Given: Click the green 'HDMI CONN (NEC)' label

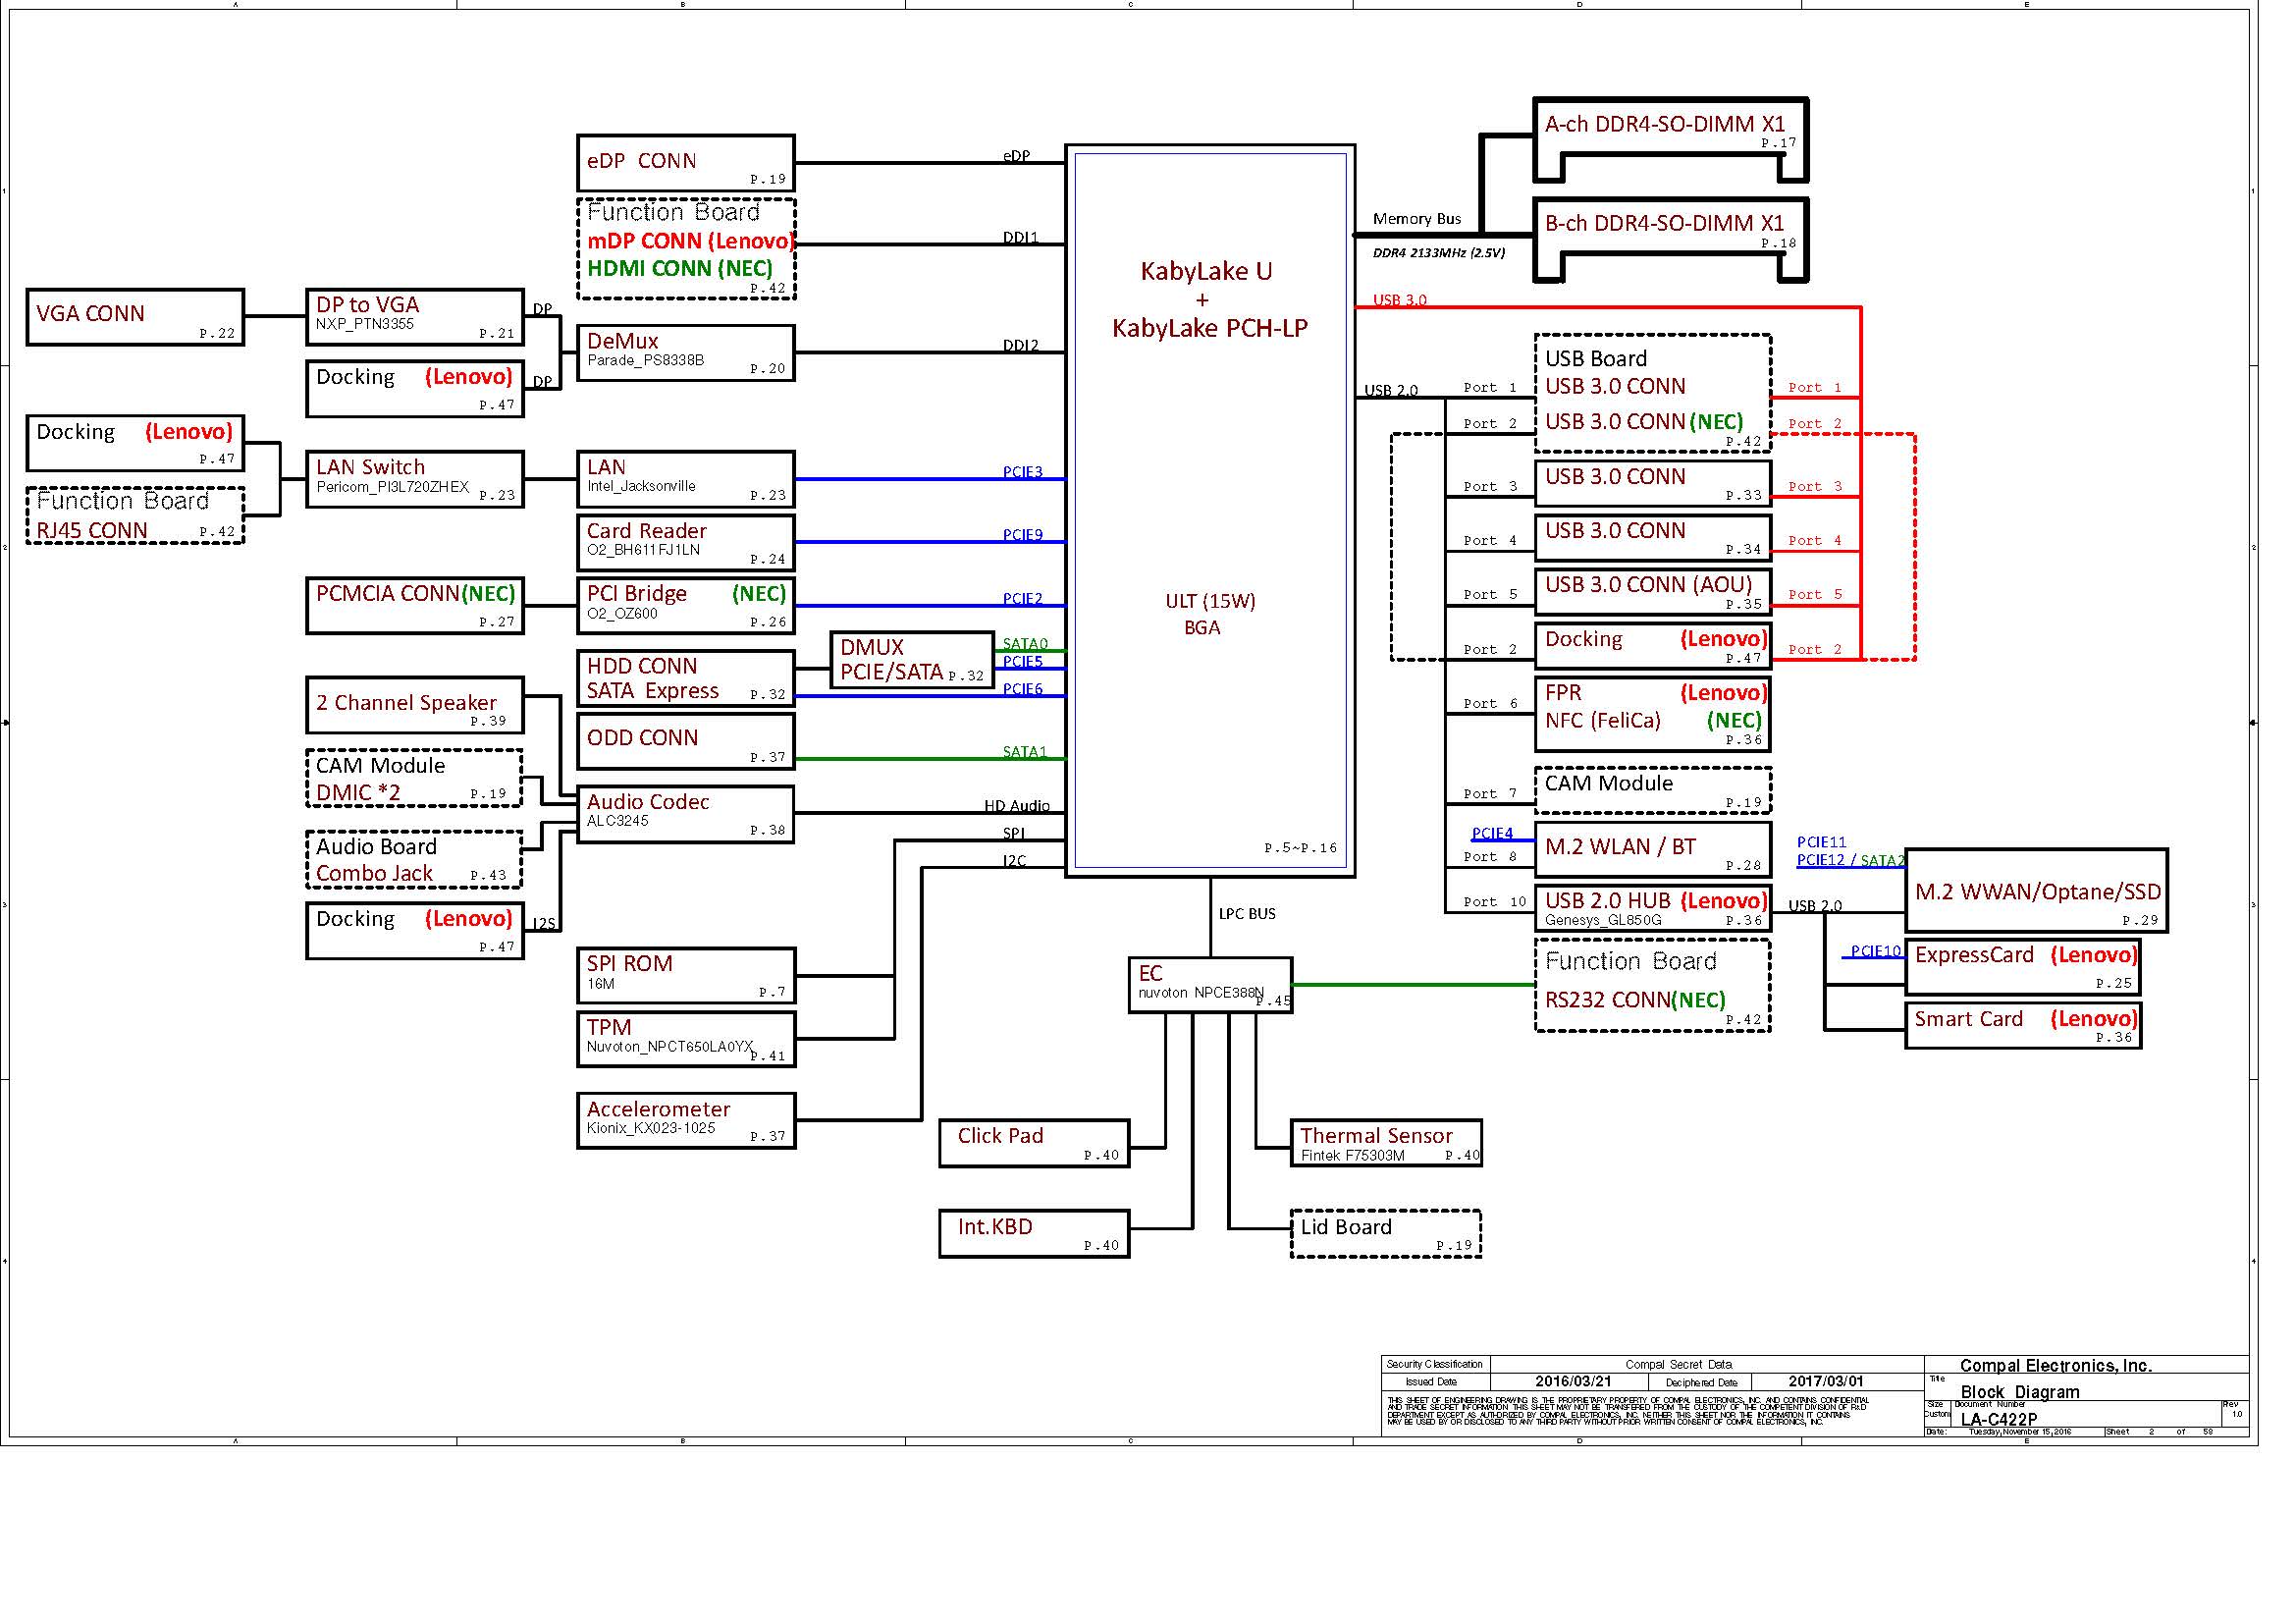Looking at the screenshot, I should [680, 268].
